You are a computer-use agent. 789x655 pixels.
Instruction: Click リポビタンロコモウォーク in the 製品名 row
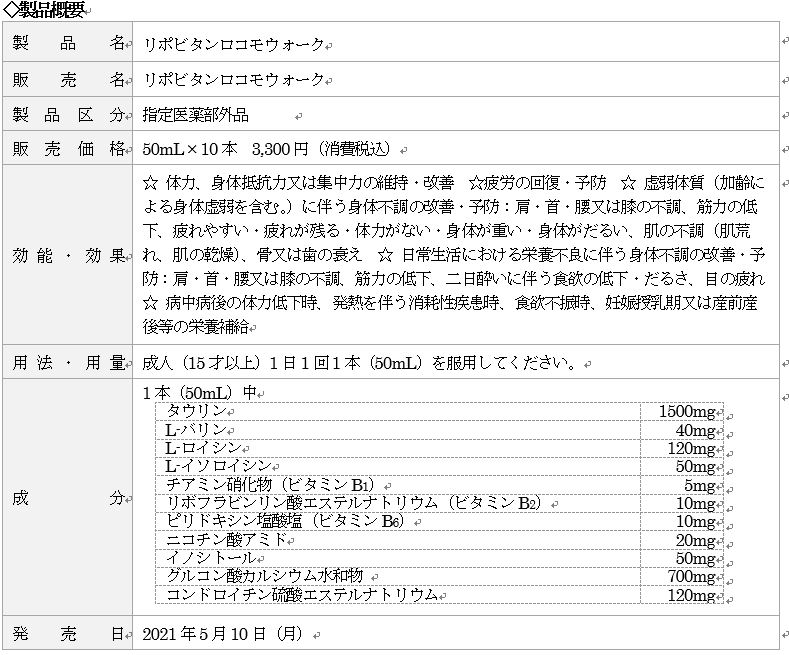click(233, 45)
